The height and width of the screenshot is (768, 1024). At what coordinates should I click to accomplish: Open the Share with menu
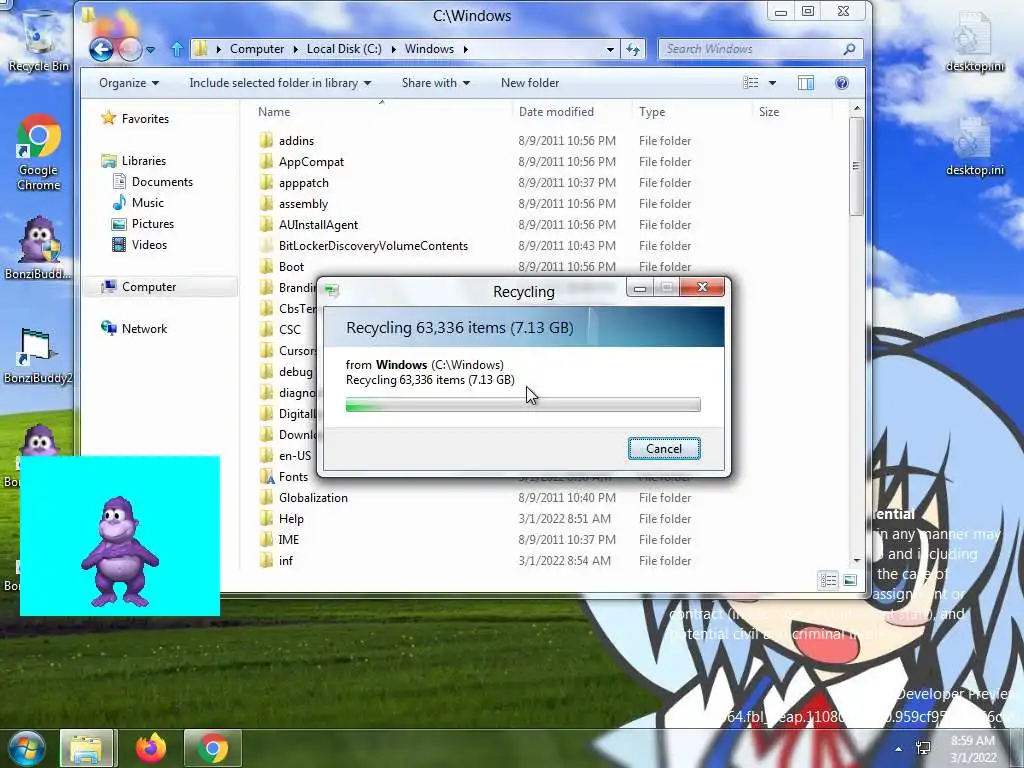click(436, 83)
